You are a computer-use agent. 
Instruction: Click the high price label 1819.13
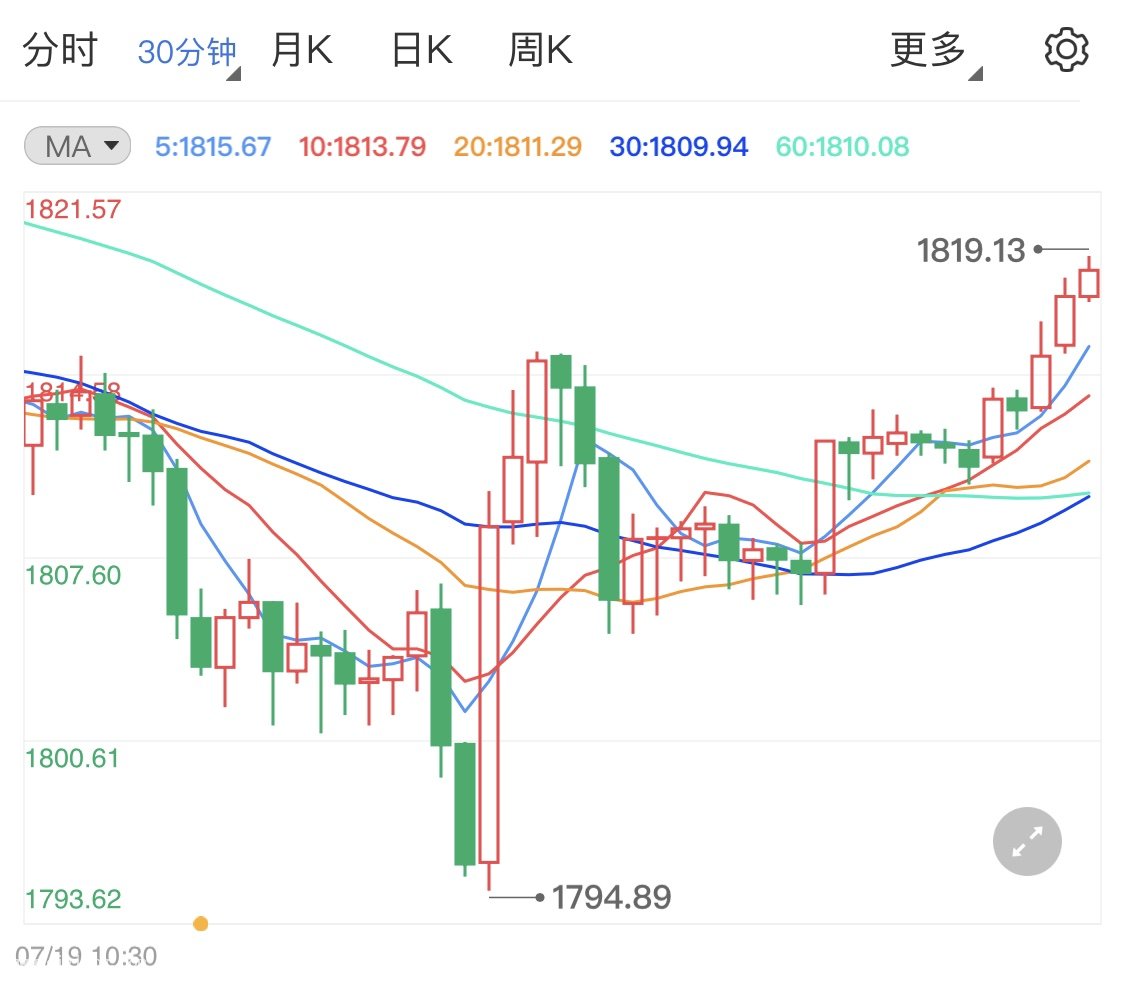971,250
